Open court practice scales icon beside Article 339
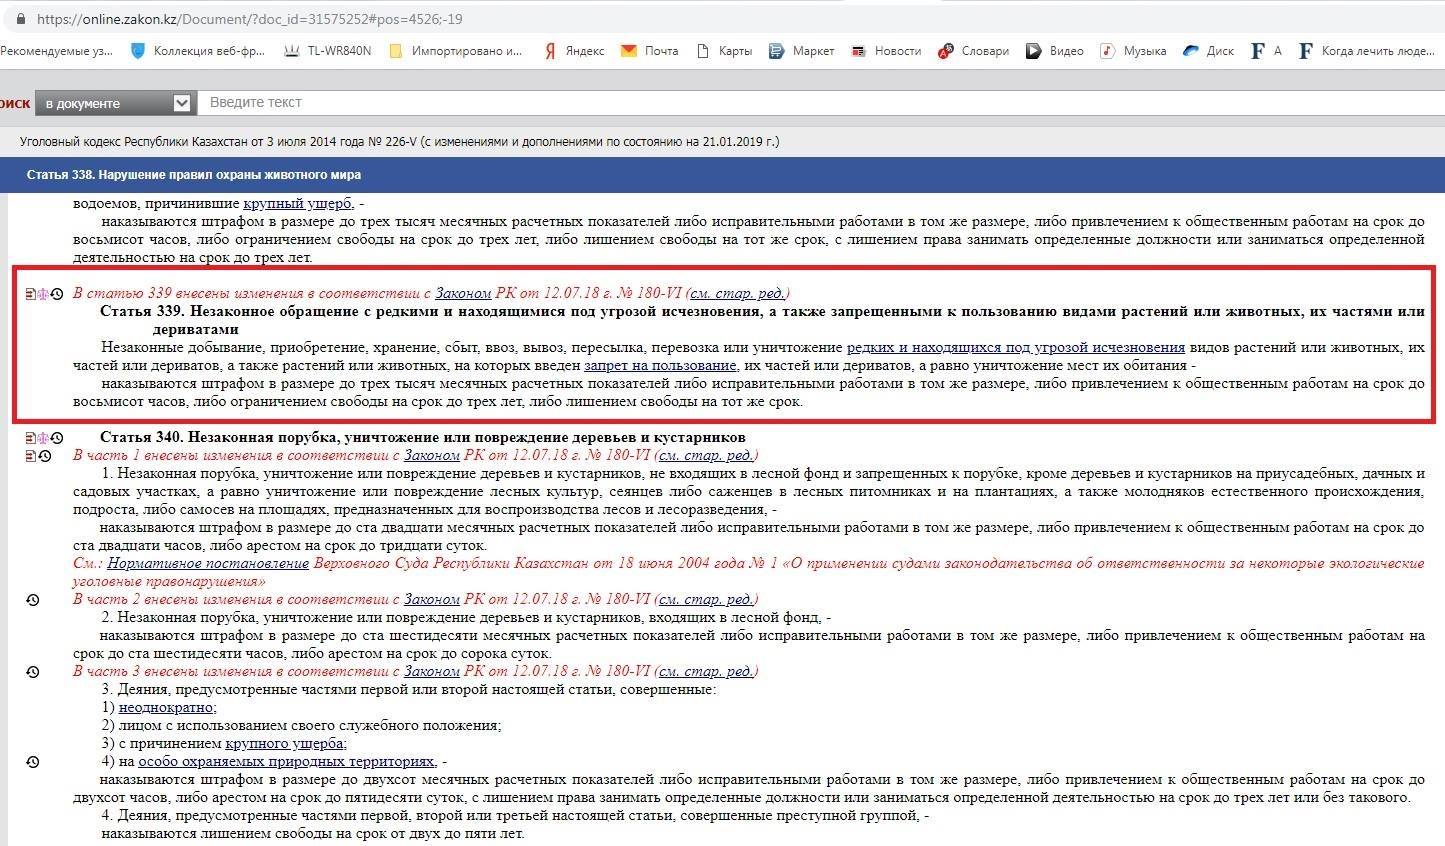The image size is (1445, 846). tap(43, 294)
